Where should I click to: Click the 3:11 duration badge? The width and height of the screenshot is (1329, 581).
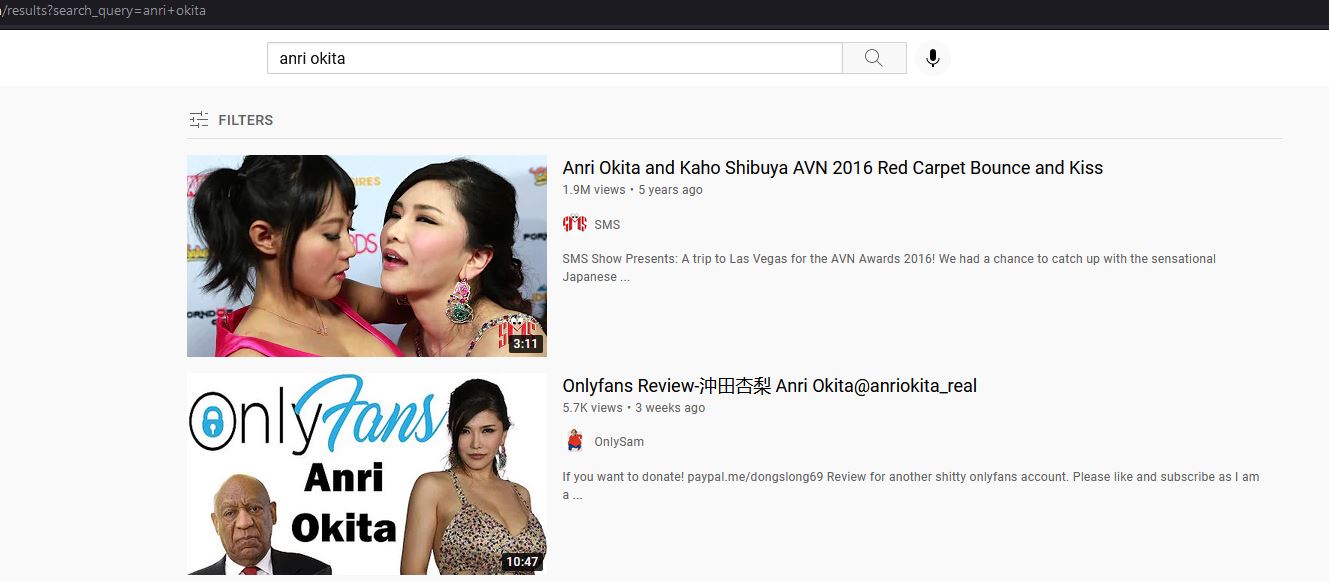525,344
